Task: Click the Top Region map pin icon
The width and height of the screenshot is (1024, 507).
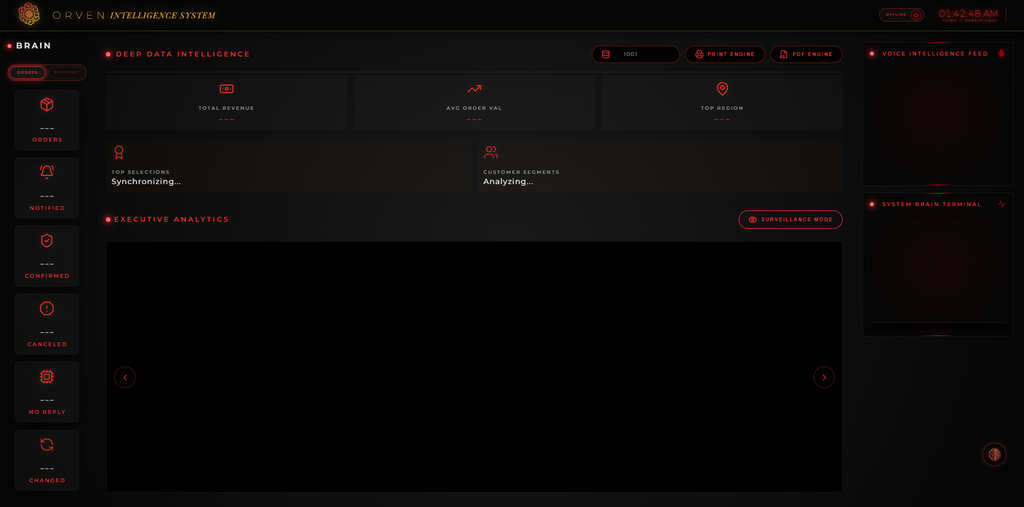Action: point(722,89)
